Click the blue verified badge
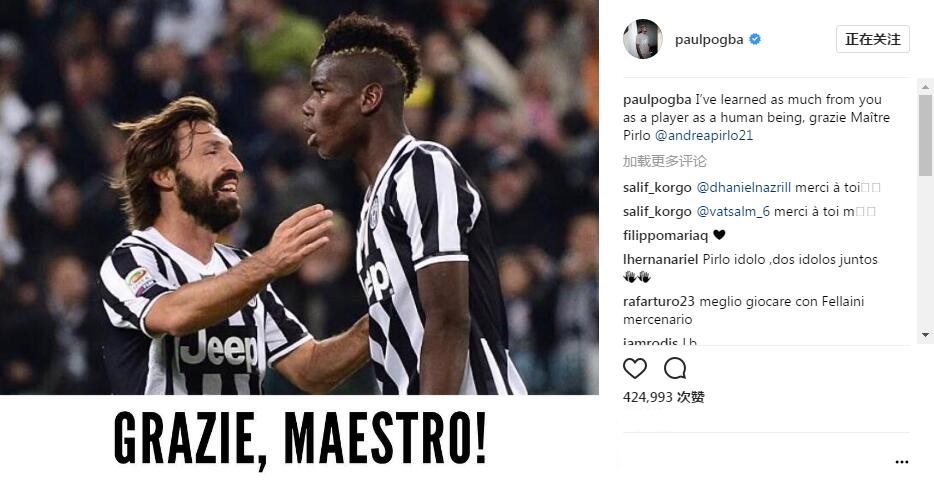Viewport: 934px width, 488px height. click(755, 39)
